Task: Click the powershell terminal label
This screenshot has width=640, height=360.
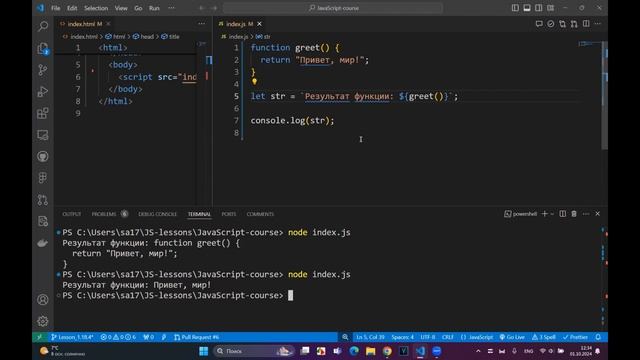Action: coord(521,213)
